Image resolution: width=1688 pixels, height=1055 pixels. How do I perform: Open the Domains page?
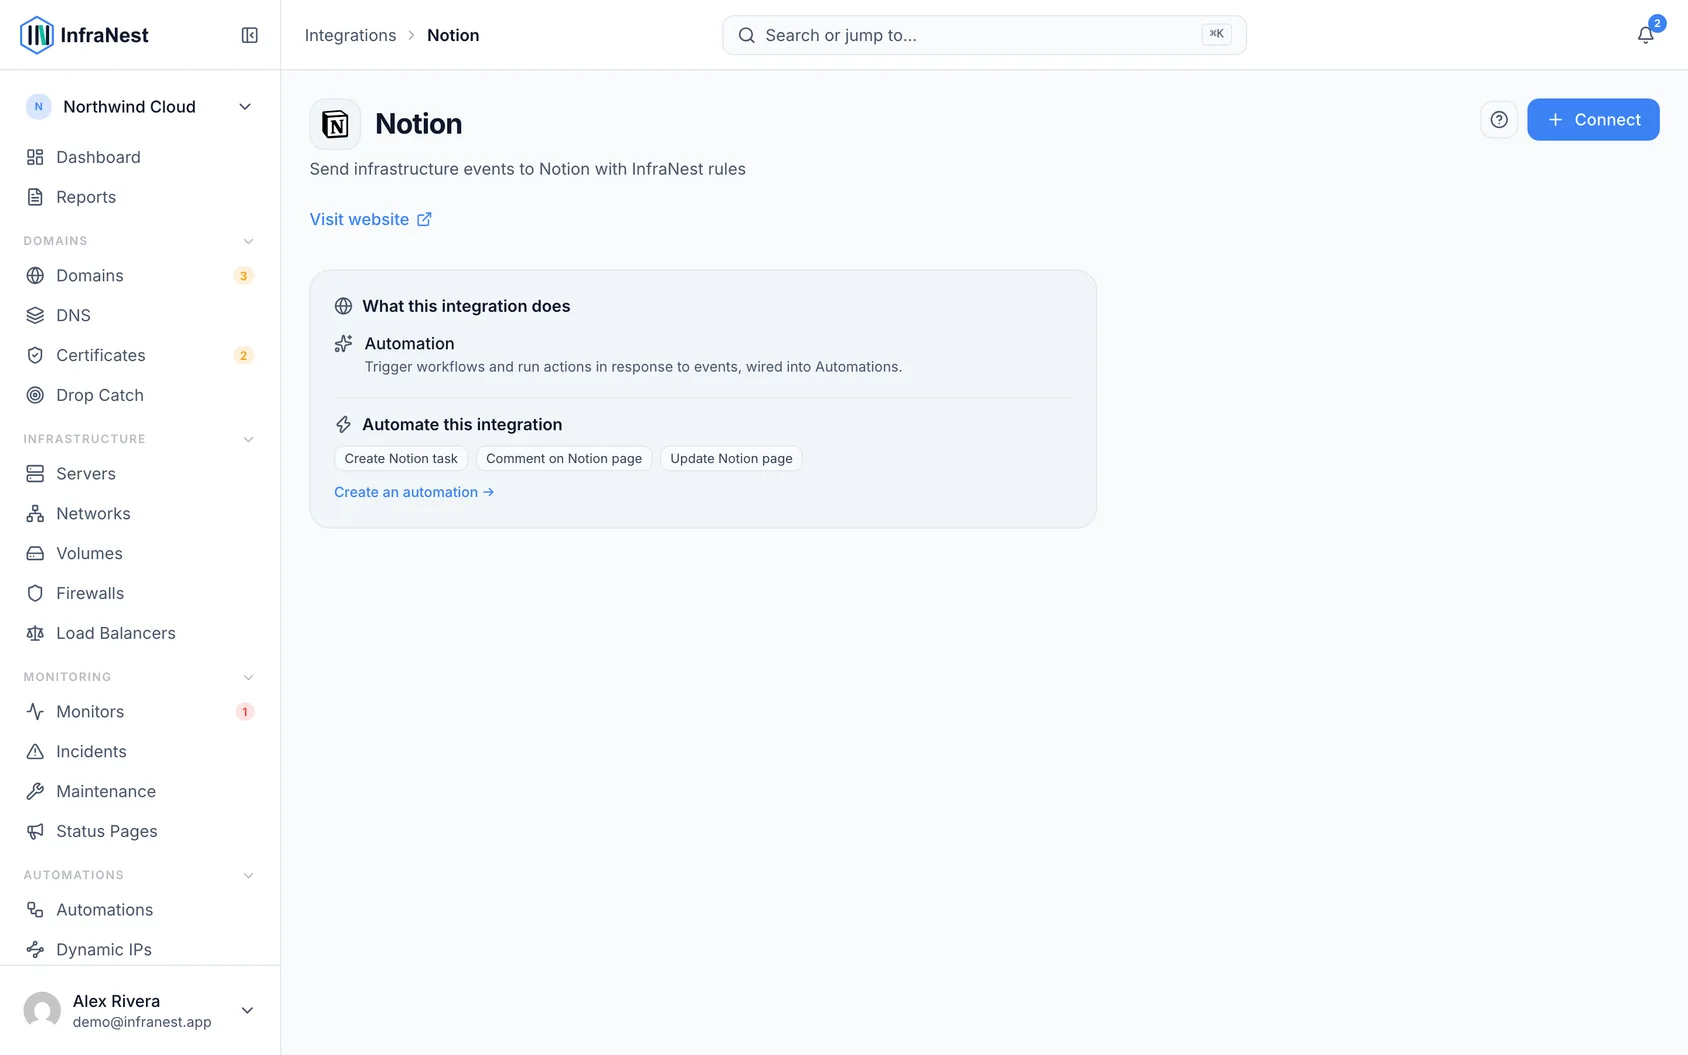click(x=140, y=275)
